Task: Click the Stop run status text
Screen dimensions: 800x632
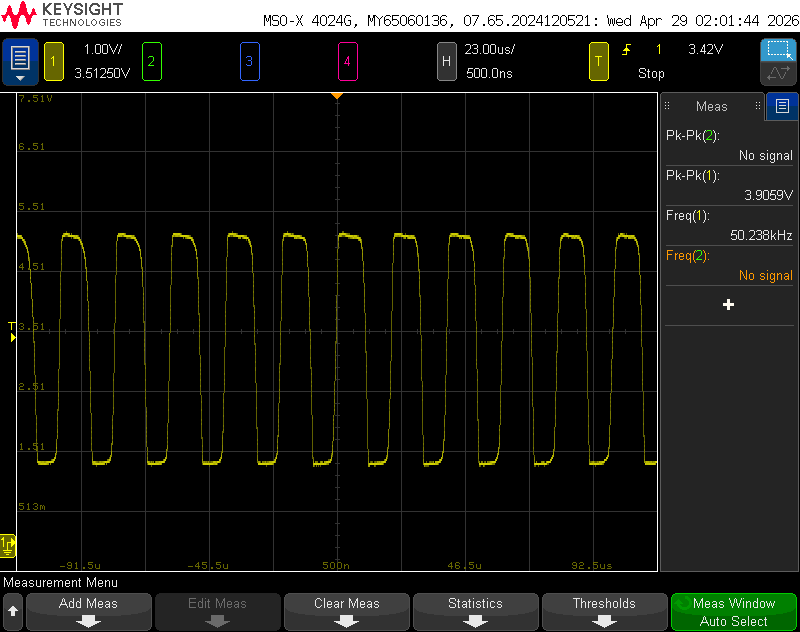Action: click(x=651, y=73)
